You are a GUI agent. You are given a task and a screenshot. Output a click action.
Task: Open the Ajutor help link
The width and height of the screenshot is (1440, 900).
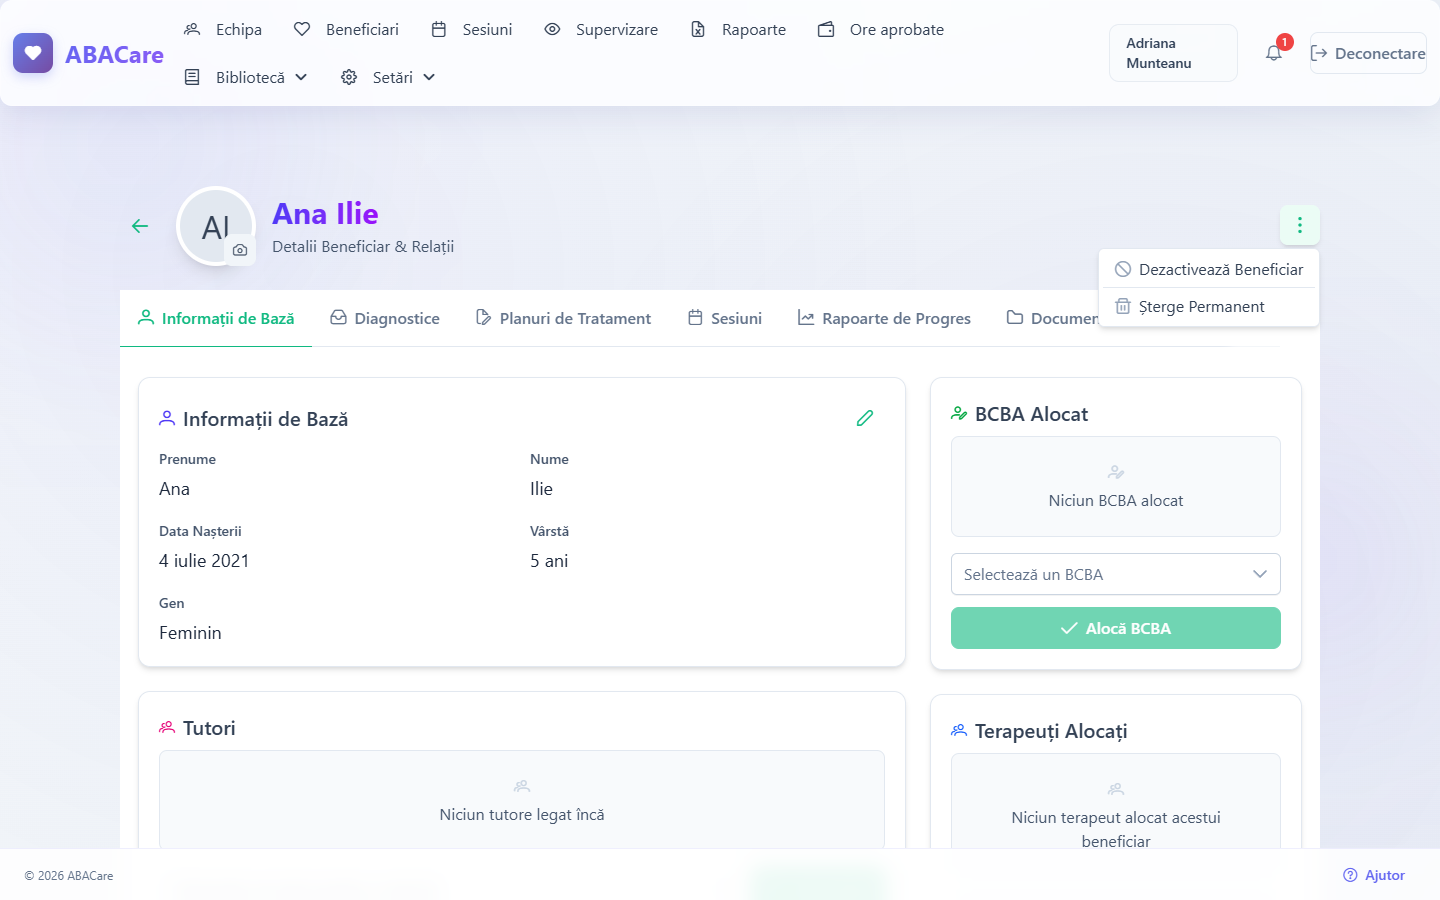[1374, 875]
